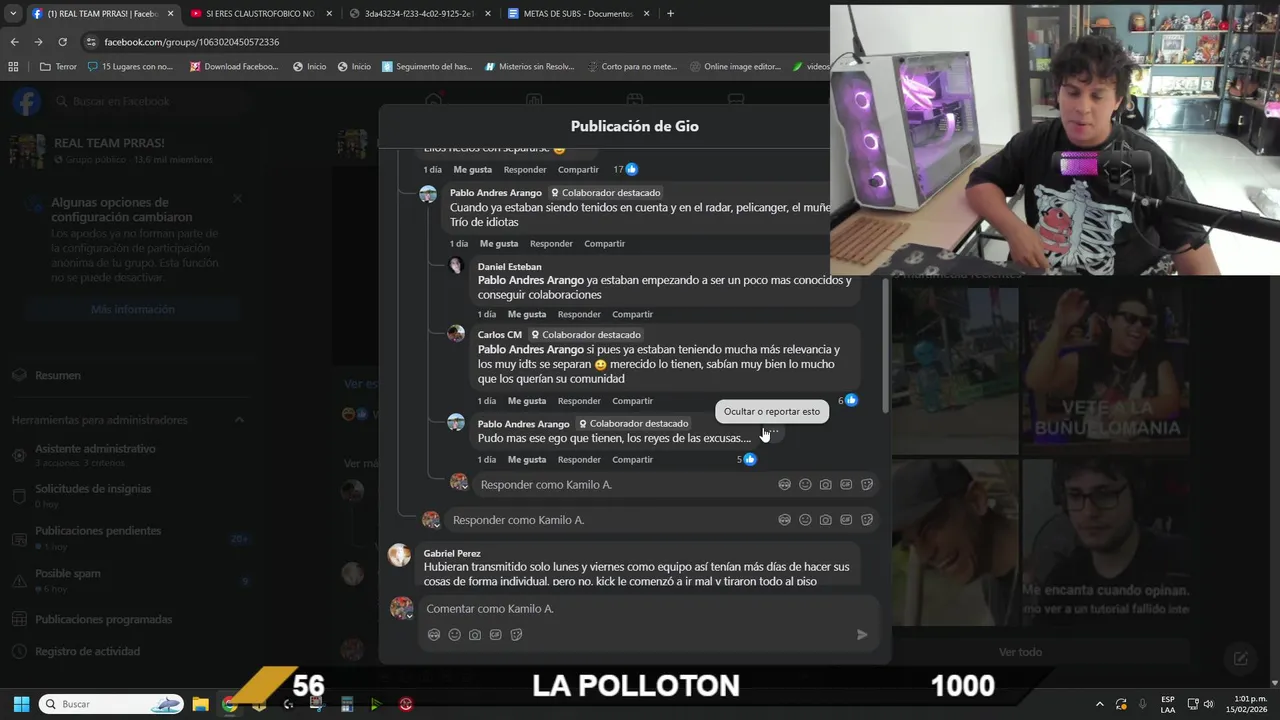Switch to METAS DE SUBS document tab

[579, 14]
